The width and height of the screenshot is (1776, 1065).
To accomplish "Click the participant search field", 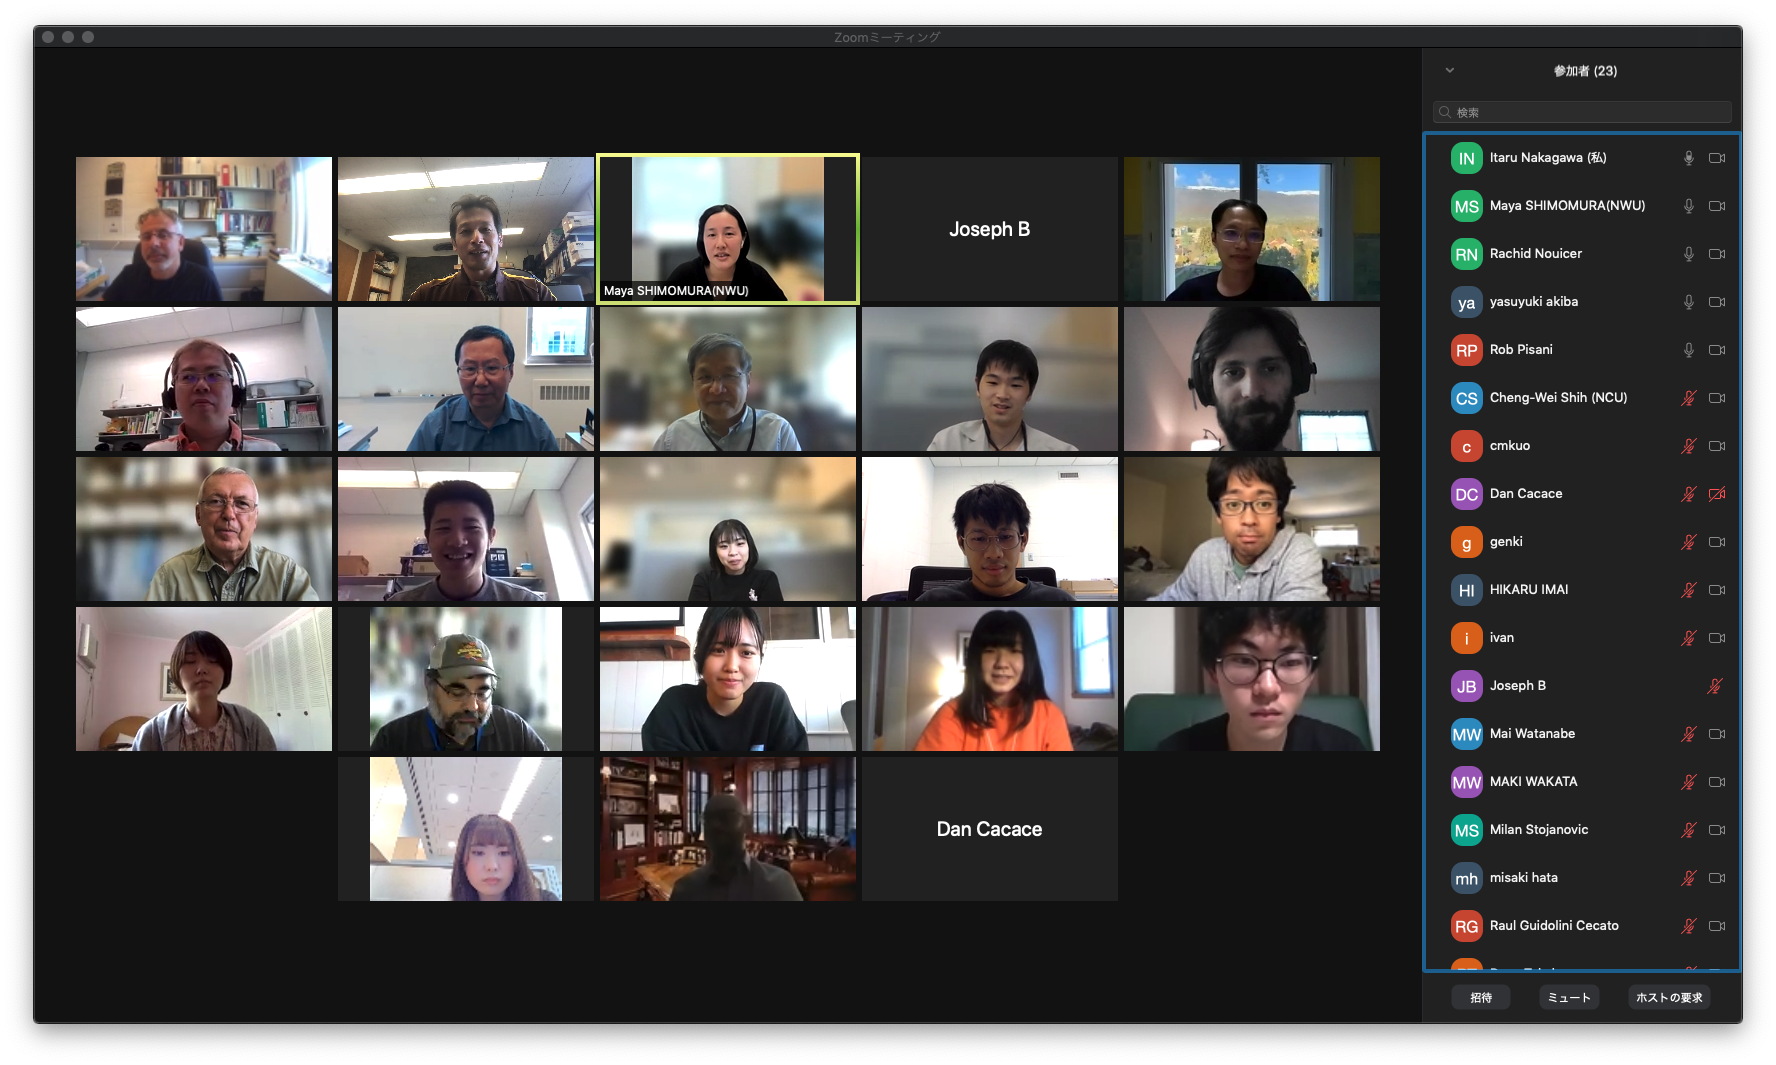I will (x=1582, y=112).
